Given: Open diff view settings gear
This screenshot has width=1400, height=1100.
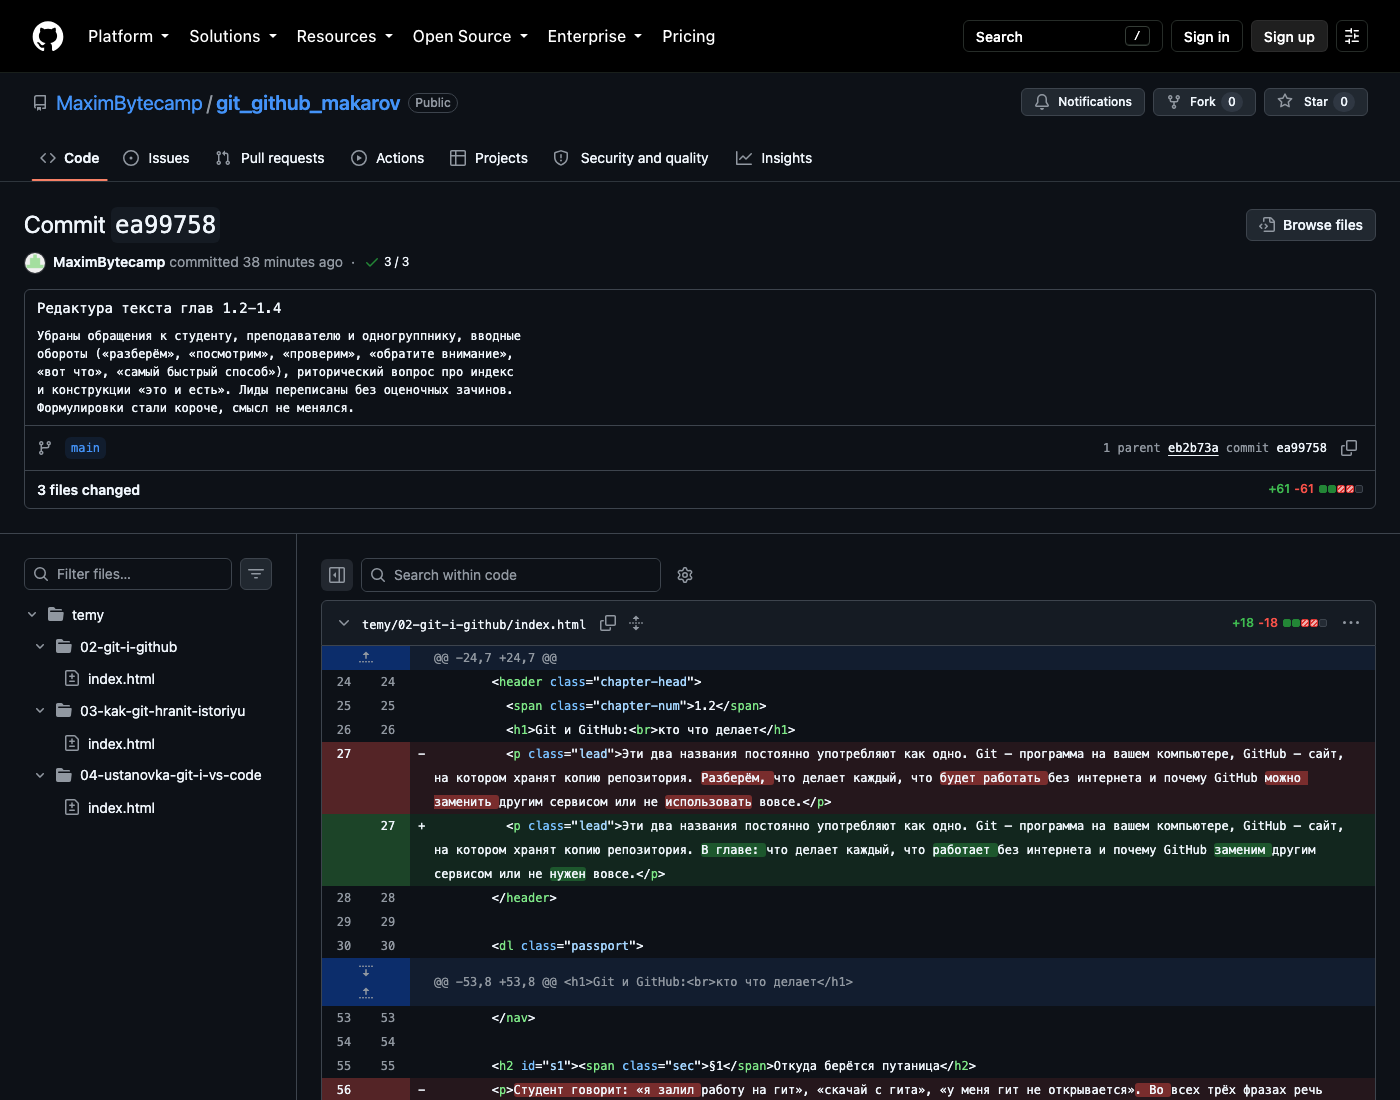Looking at the screenshot, I should 685,575.
